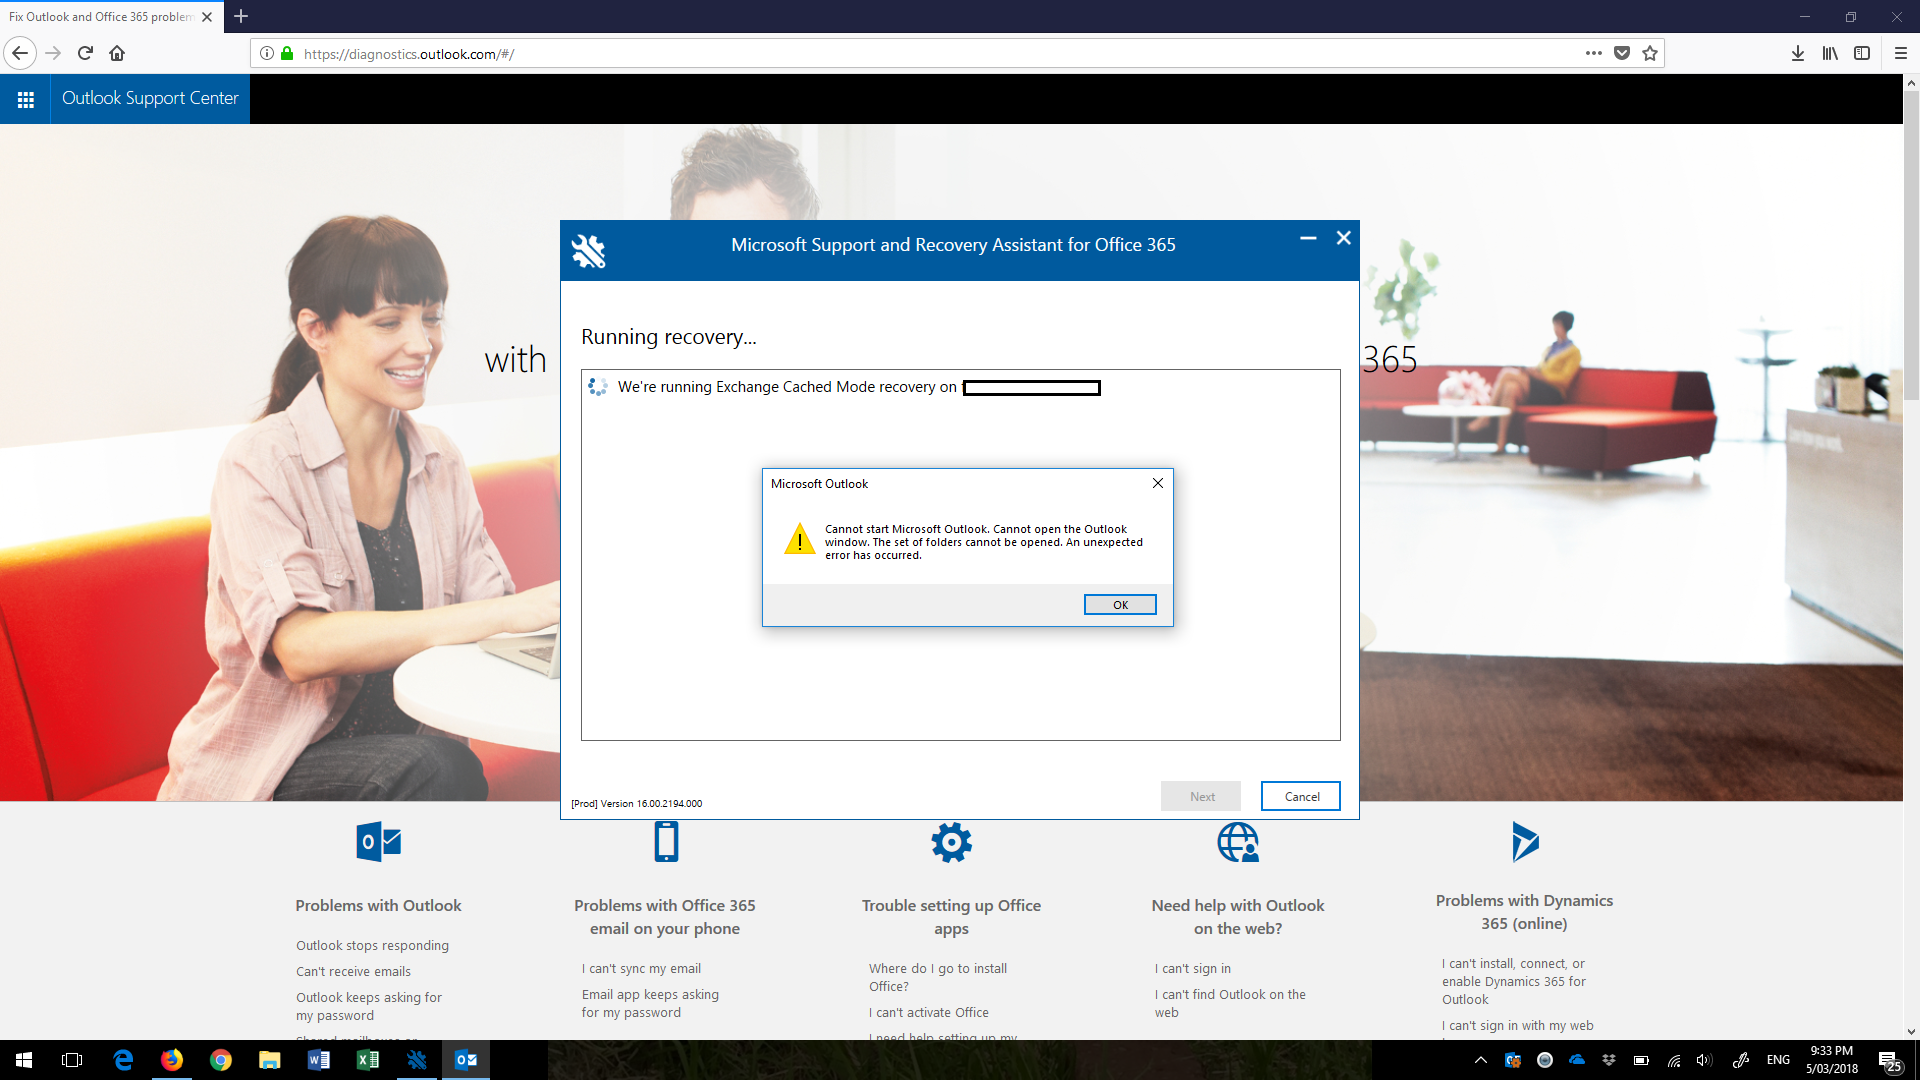
Task: Bookmark this page with the star
Action: (x=1650, y=53)
